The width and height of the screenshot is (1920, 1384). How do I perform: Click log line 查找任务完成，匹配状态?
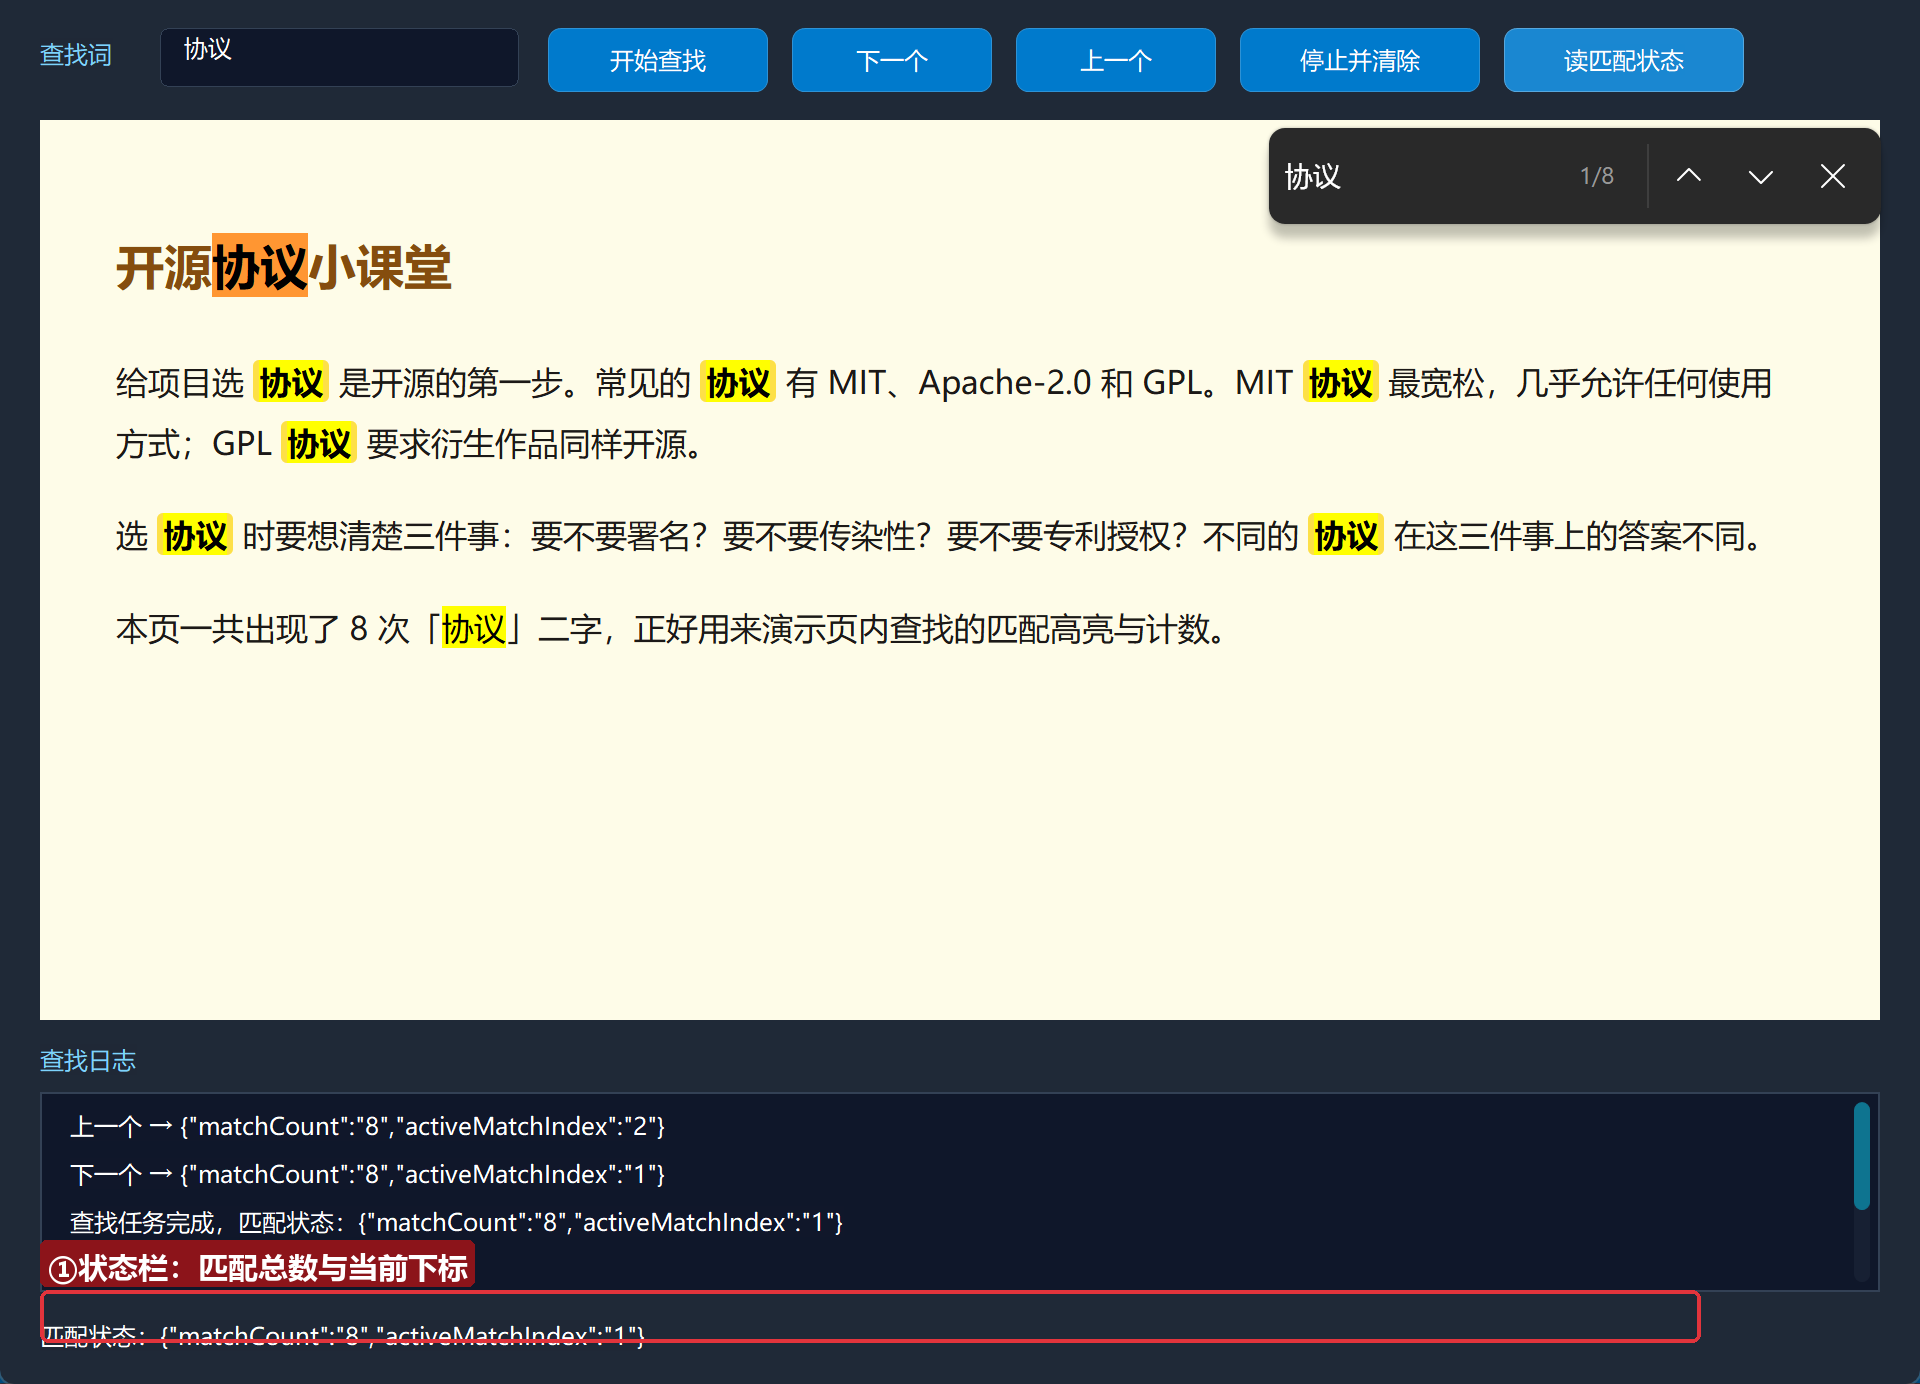(x=456, y=1222)
